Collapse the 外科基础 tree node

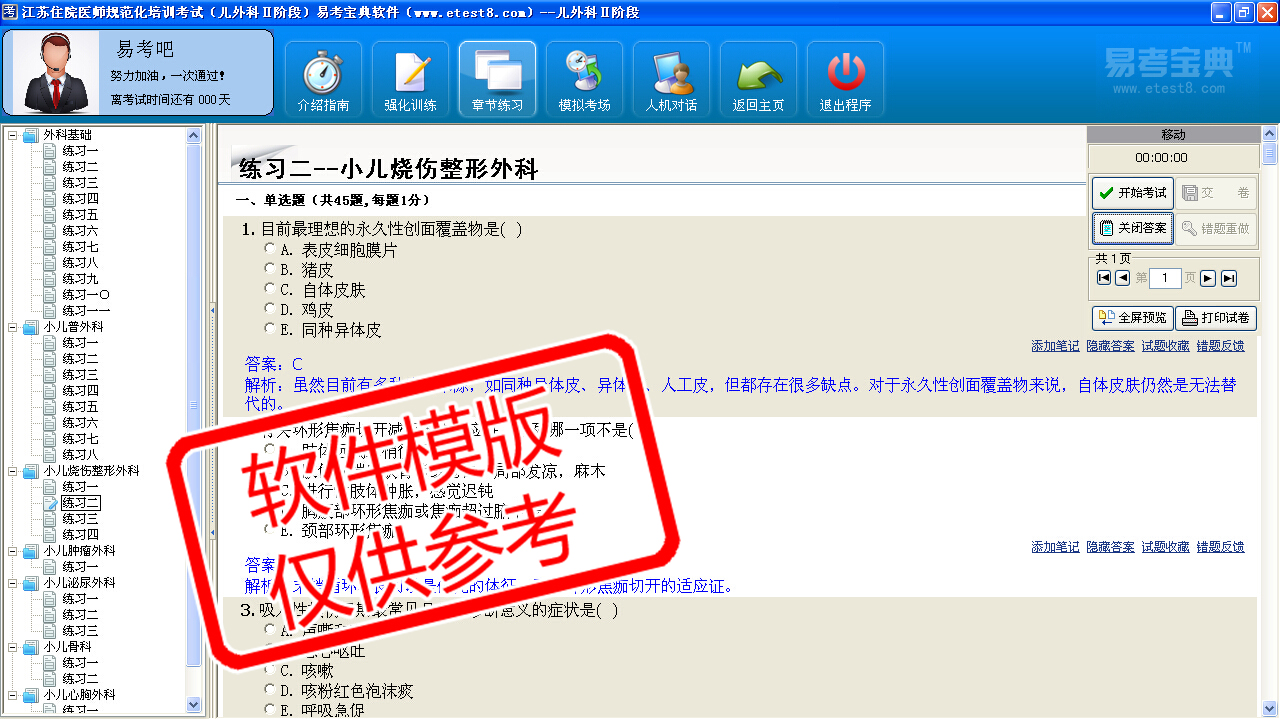pos(13,135)
